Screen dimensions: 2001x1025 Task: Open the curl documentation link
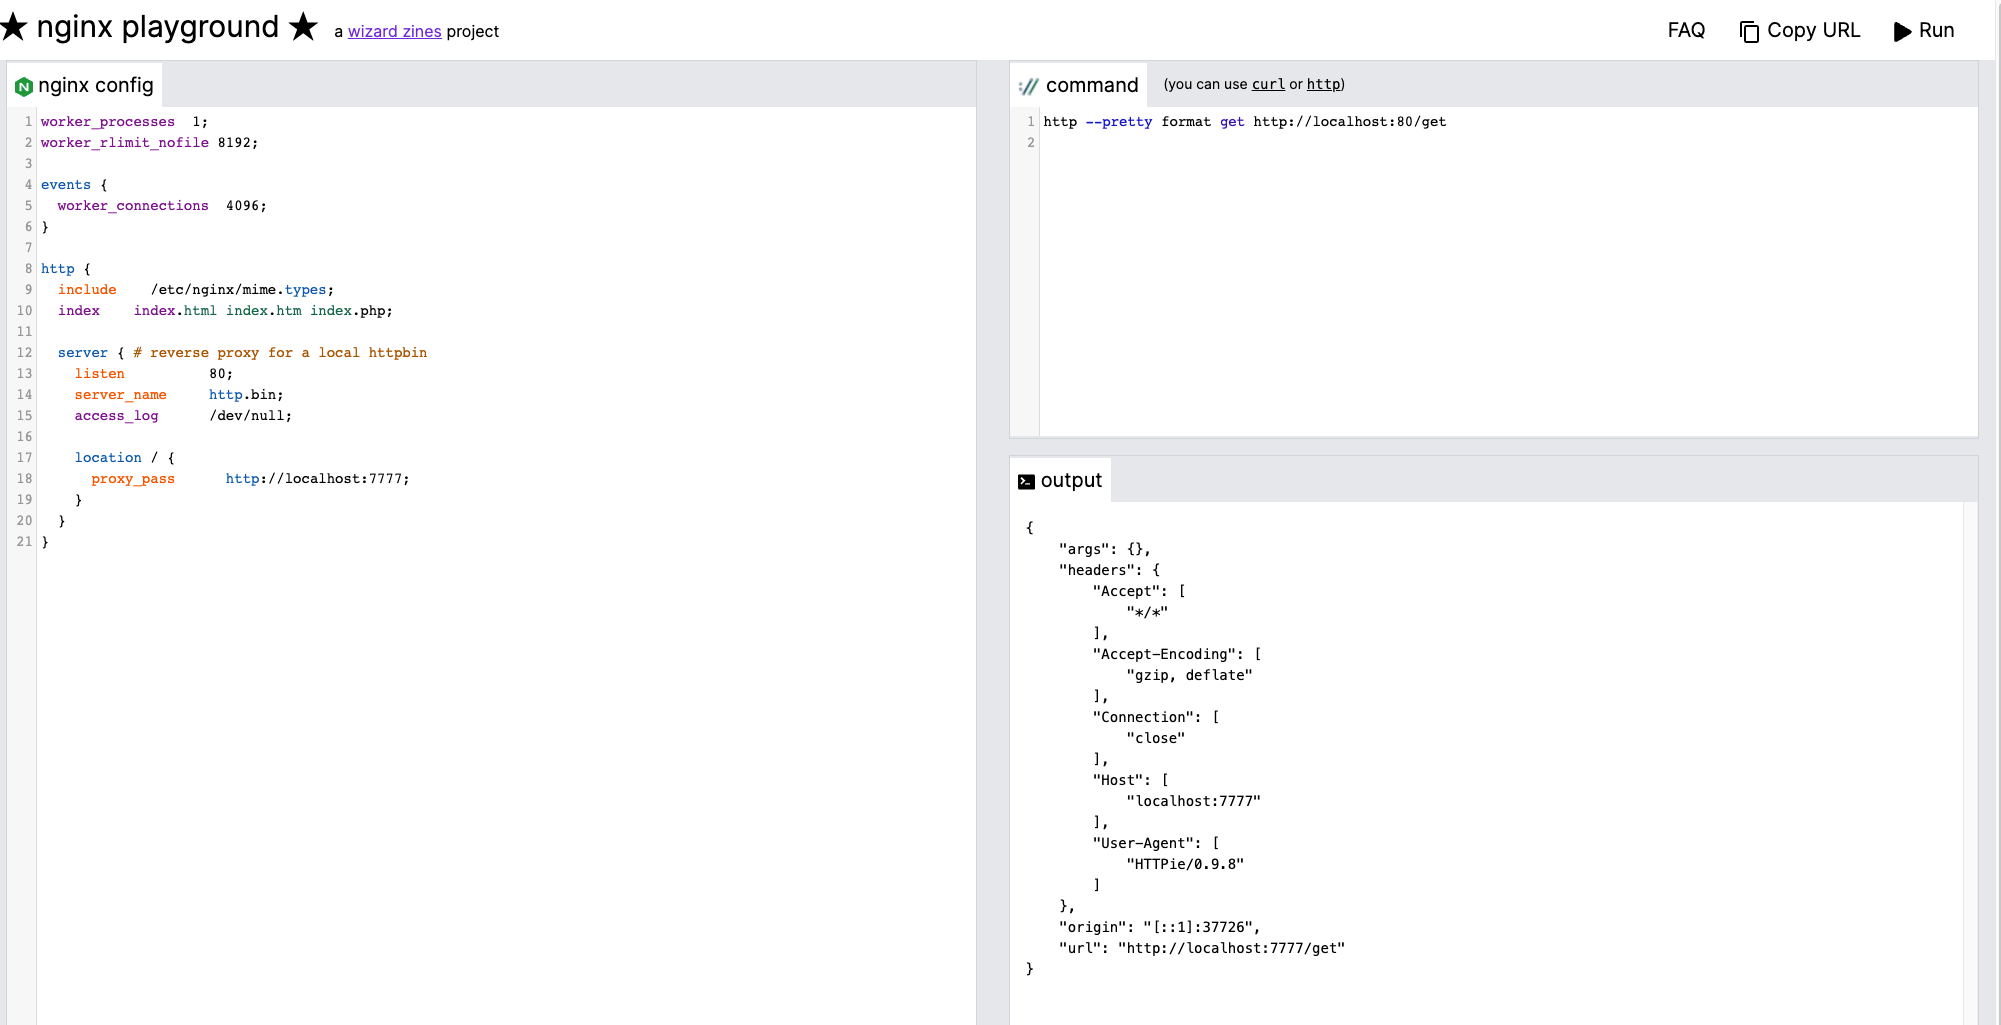click(1268, 84)
